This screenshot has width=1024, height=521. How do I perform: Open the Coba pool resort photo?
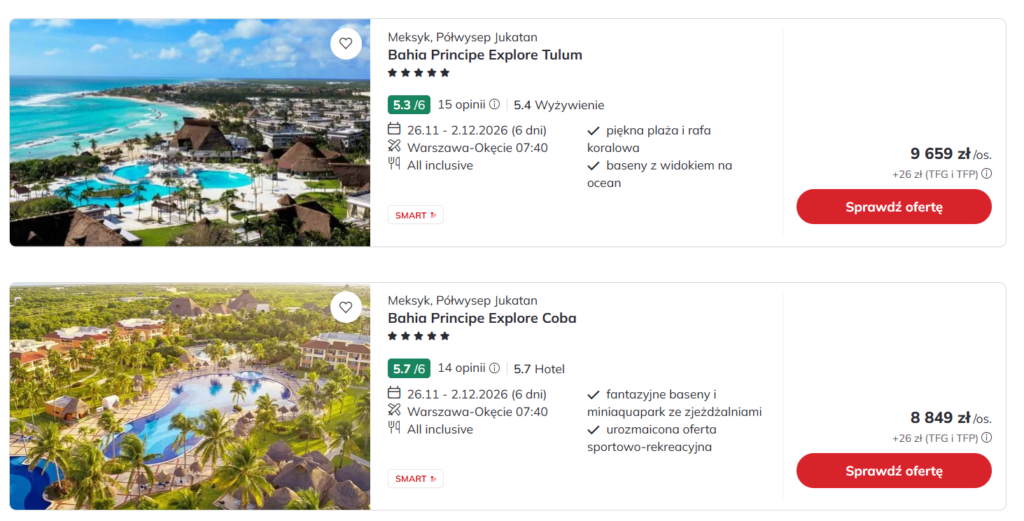tap(190, 396)
